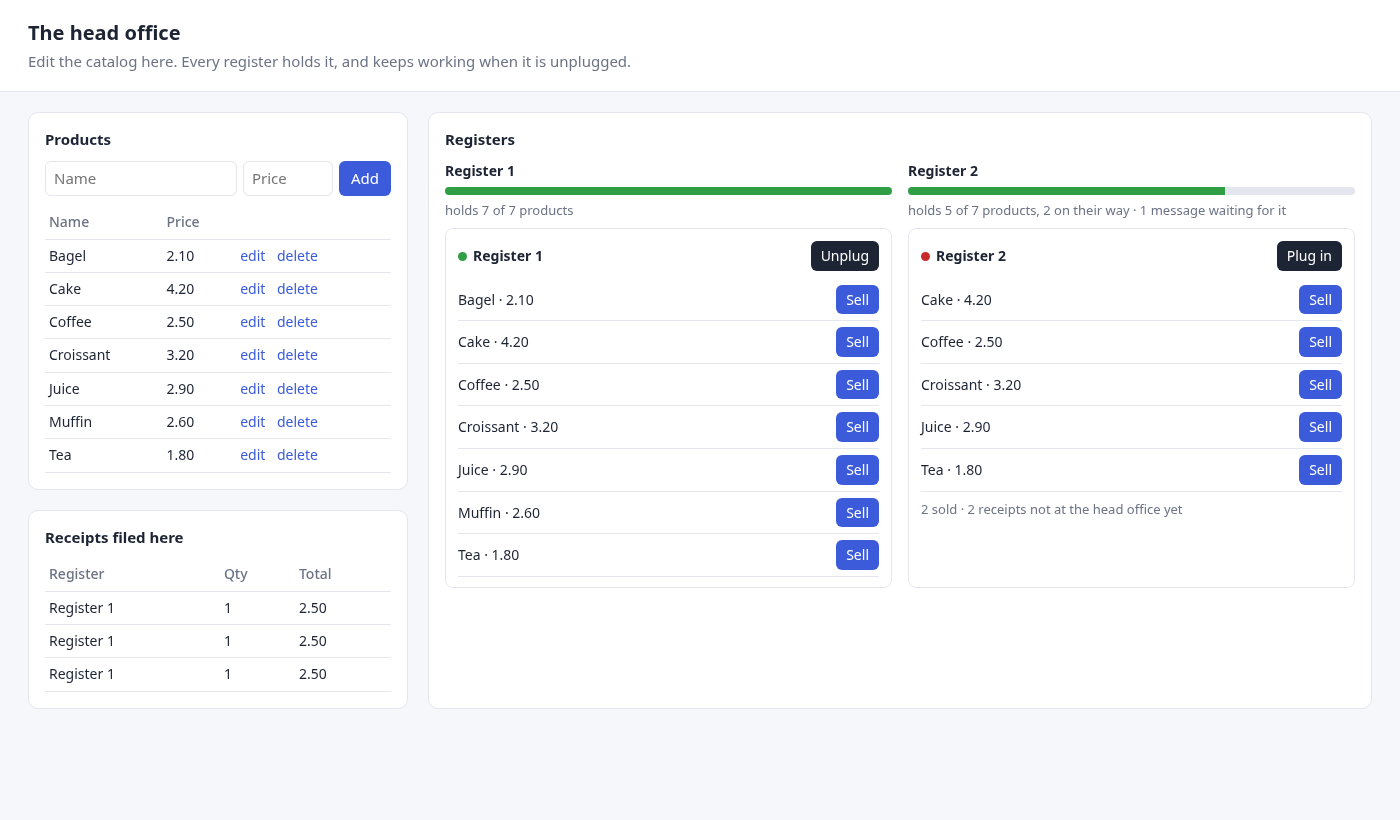Click the Muffin price 2.60 in Products table

(x=180, y=422)
